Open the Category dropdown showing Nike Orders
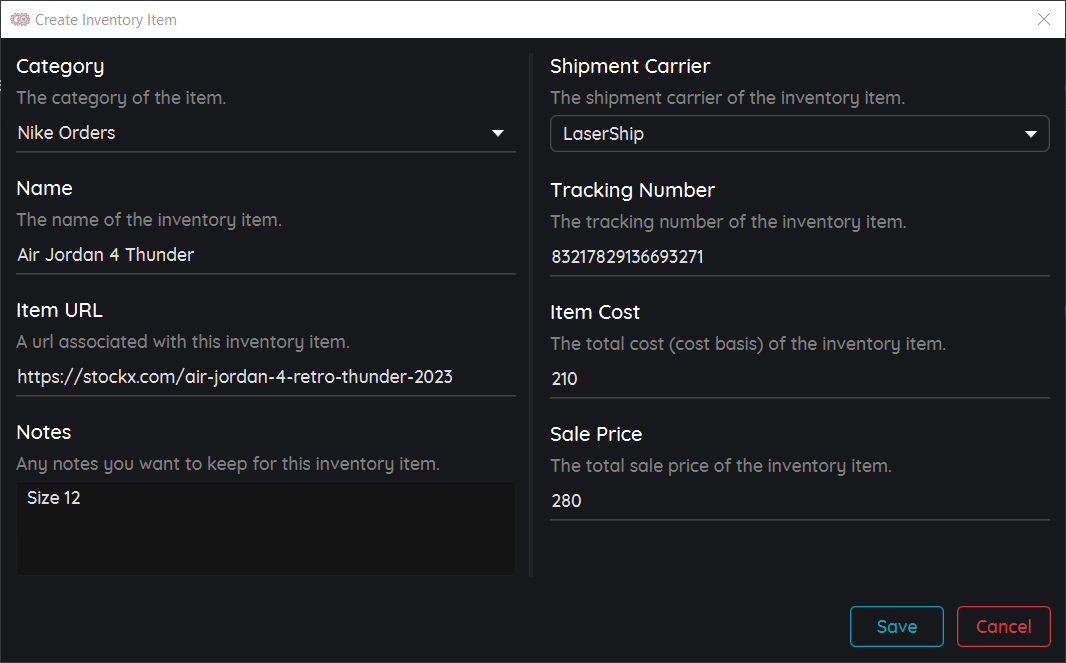This screenshot has width=1066, height=663. point(250,133)
